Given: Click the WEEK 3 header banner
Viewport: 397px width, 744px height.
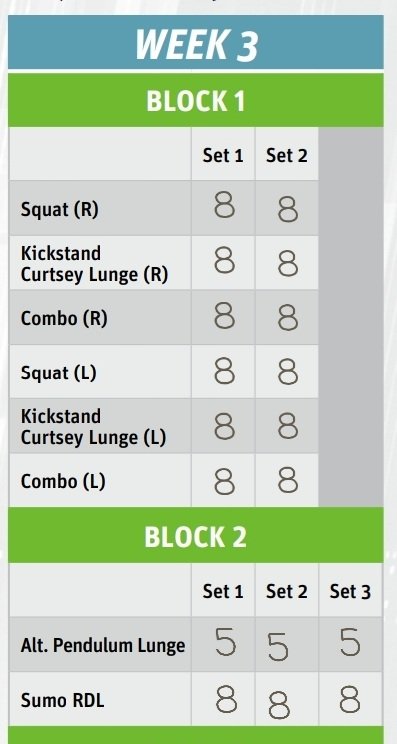Looking at the screenshot, I should [x=196, y=42].
